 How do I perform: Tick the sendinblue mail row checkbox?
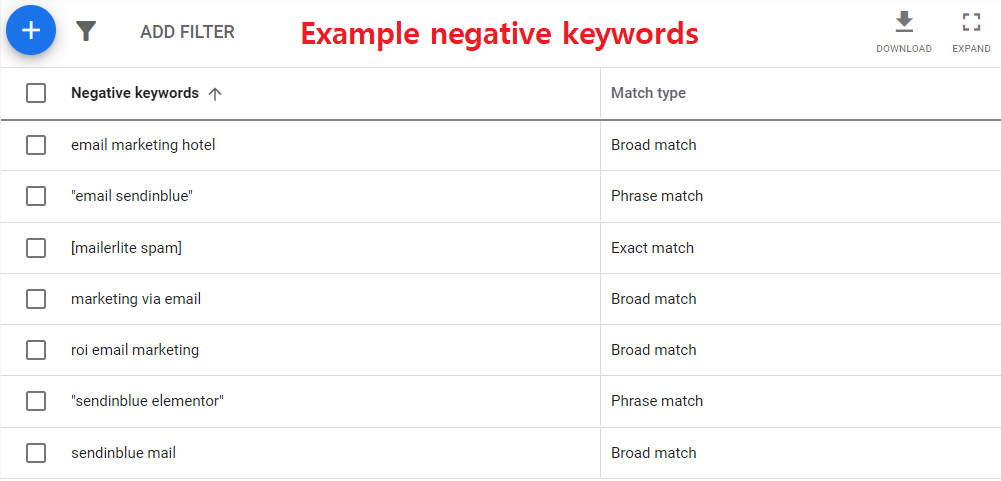pos(36,453)
